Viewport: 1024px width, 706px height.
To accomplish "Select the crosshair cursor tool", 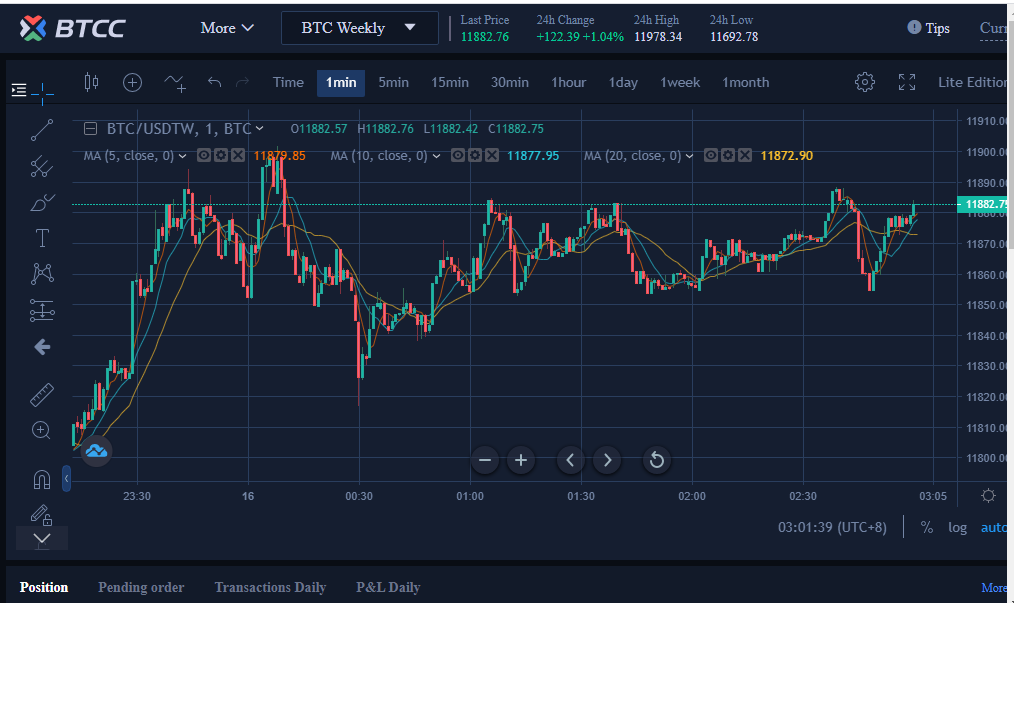I will pyautogui.click(x=42, y=93).
